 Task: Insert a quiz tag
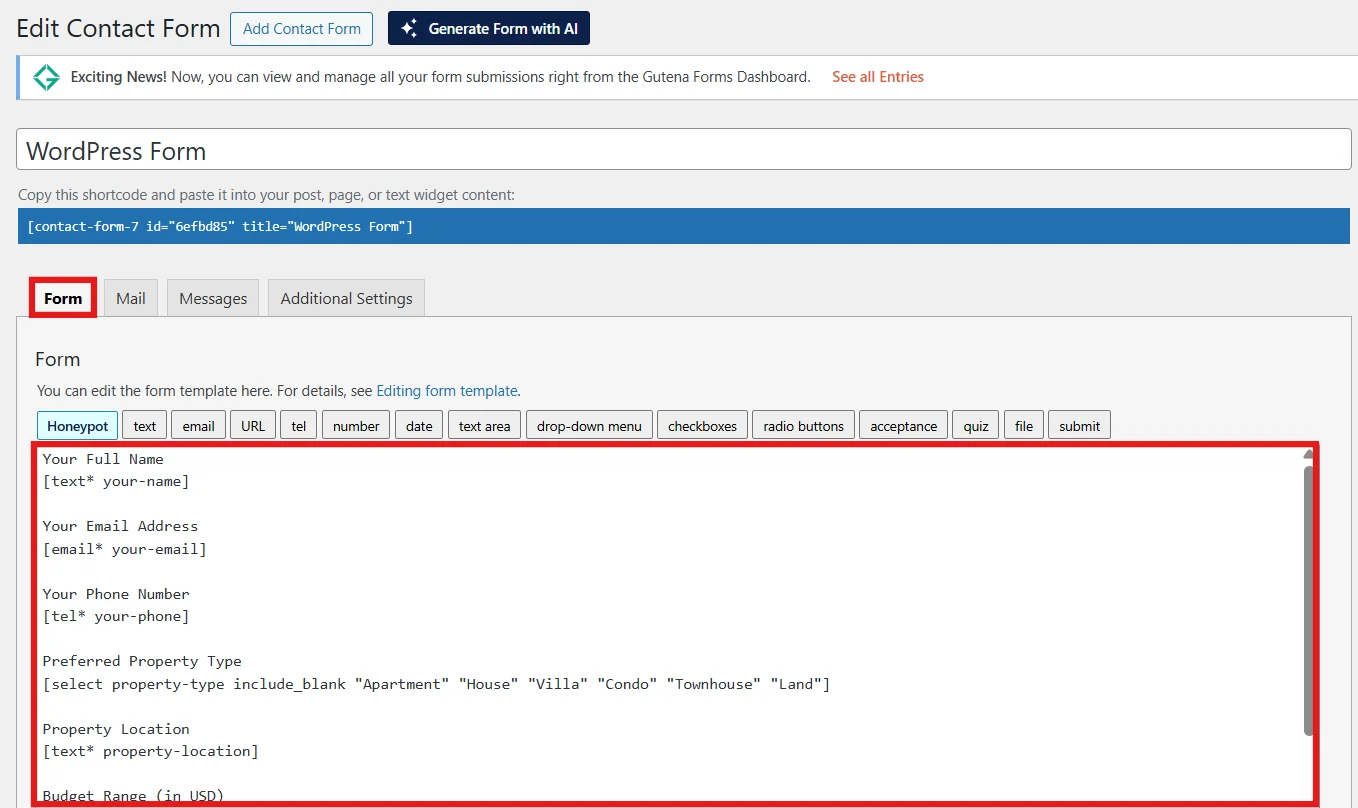tap(976, 426)
